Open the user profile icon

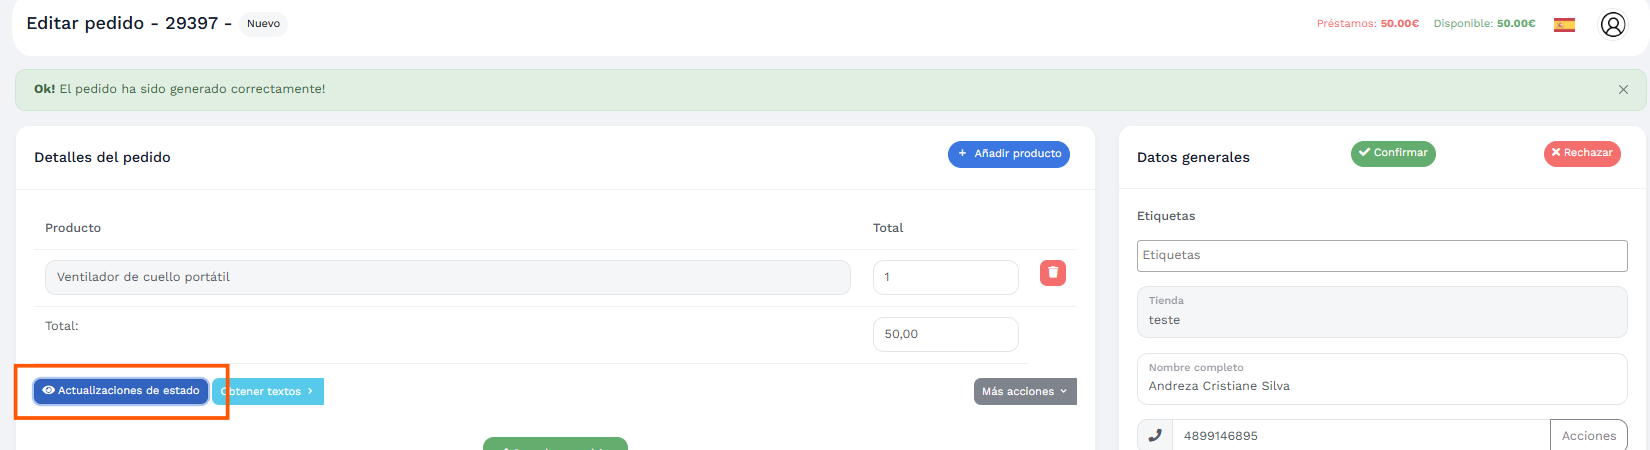coord(1613,24)
